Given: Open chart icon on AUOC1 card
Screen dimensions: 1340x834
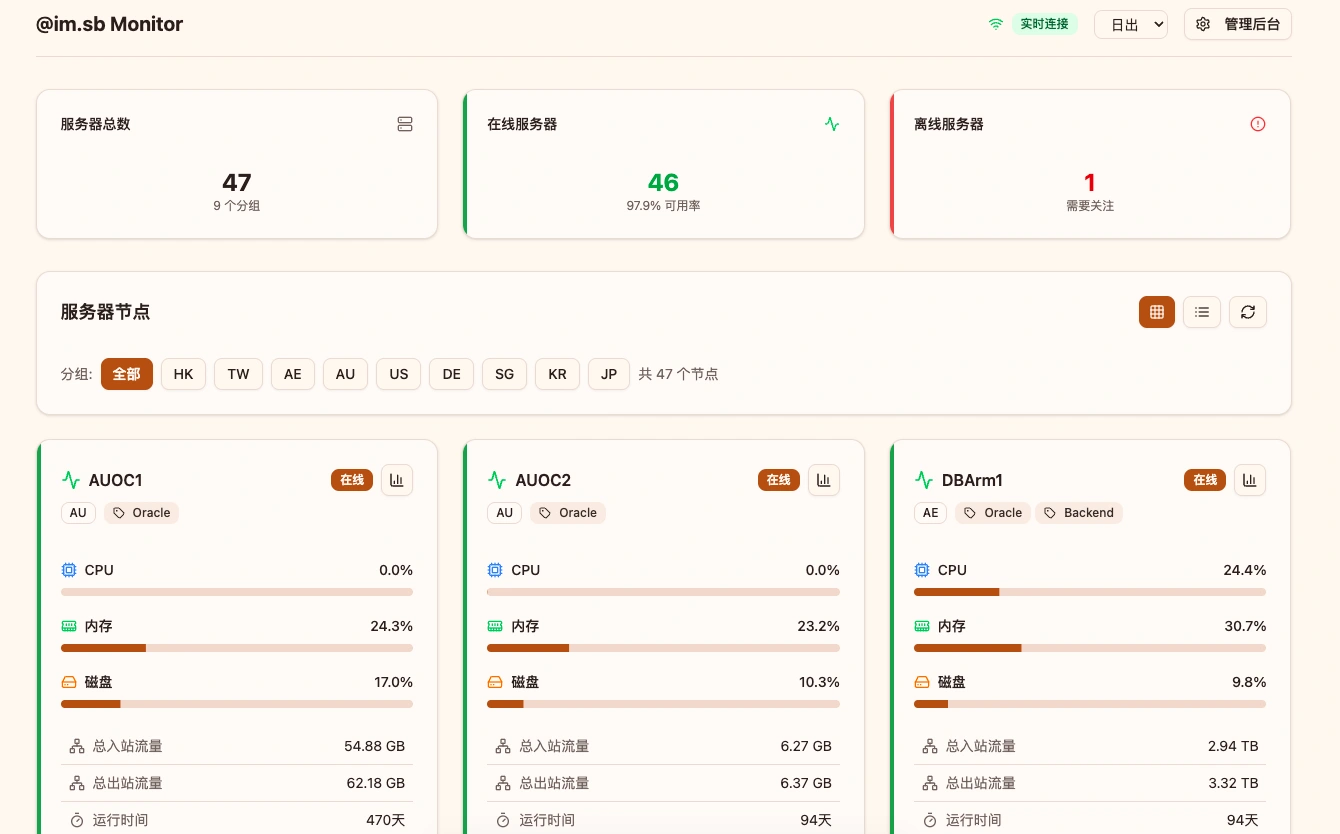Looking at the screenshot, I should click(397, 480).
